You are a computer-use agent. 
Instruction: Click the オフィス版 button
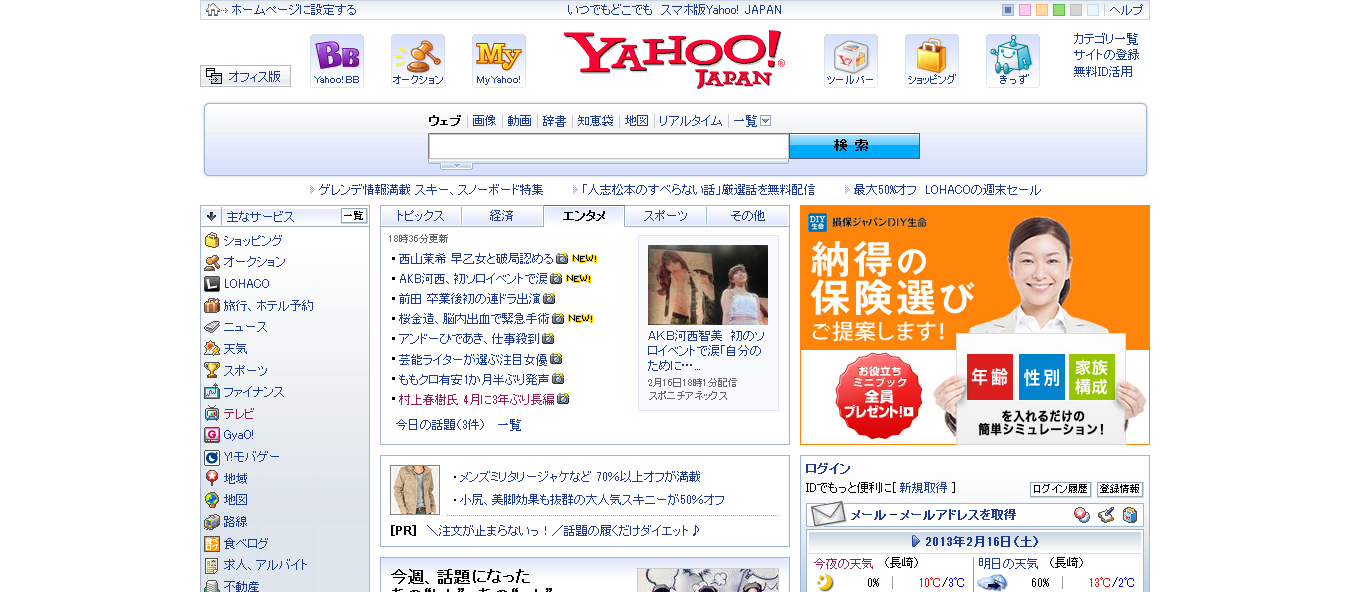[246, 76]
